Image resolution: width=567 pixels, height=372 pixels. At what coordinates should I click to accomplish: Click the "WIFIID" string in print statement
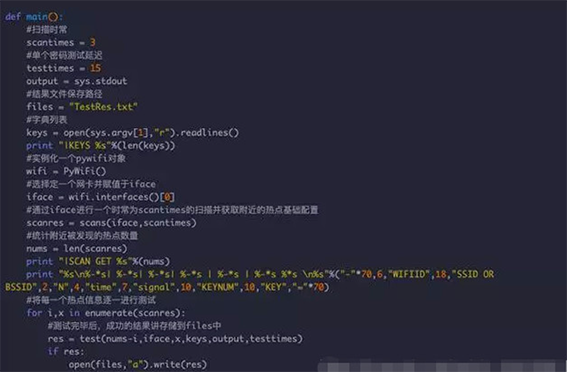409,274
